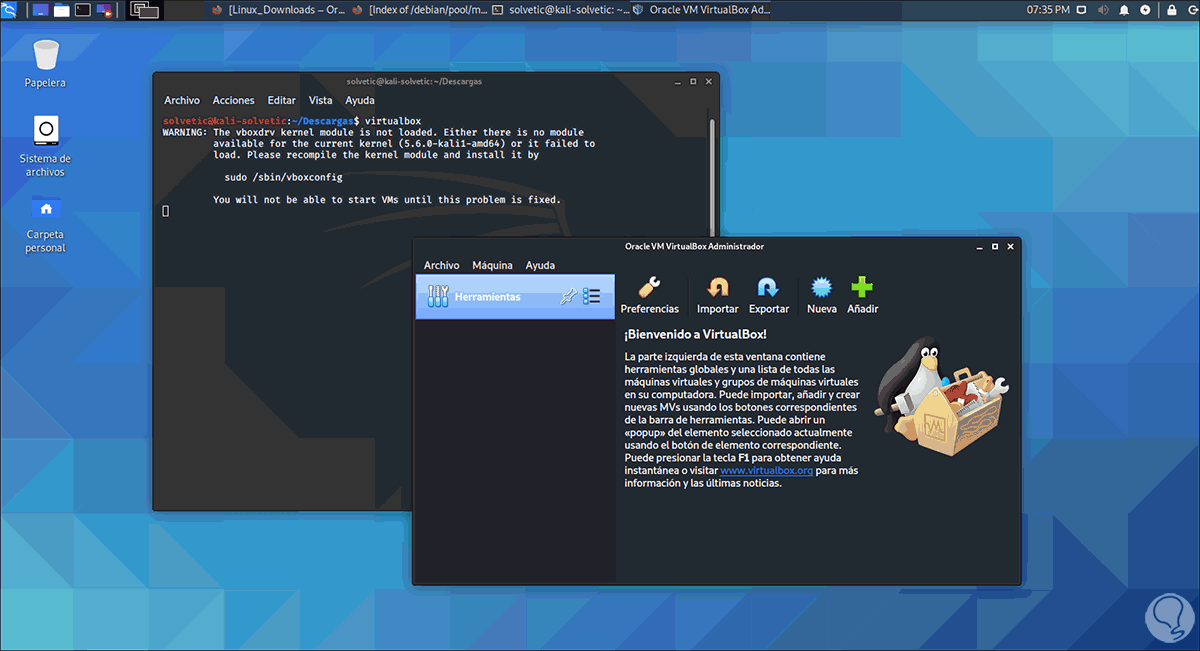Open the Herramientas options list icon
This screenshot has height=651, width=1200.
[x=593, y=296]
